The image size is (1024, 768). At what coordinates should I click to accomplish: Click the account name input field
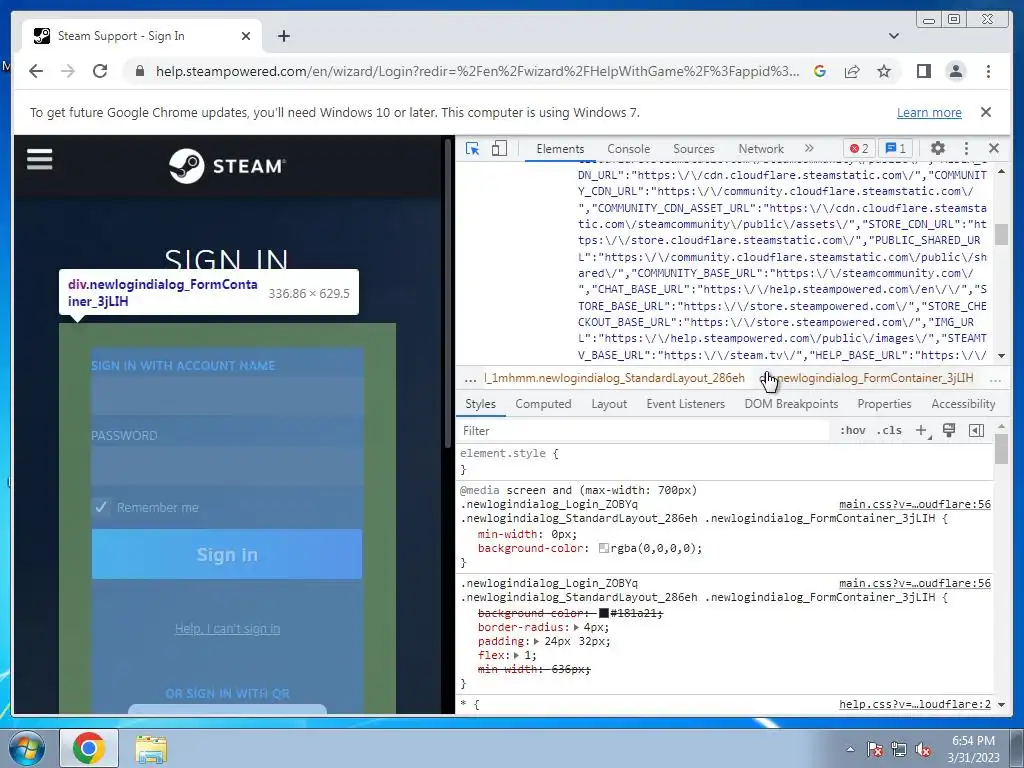click(227, 398)
